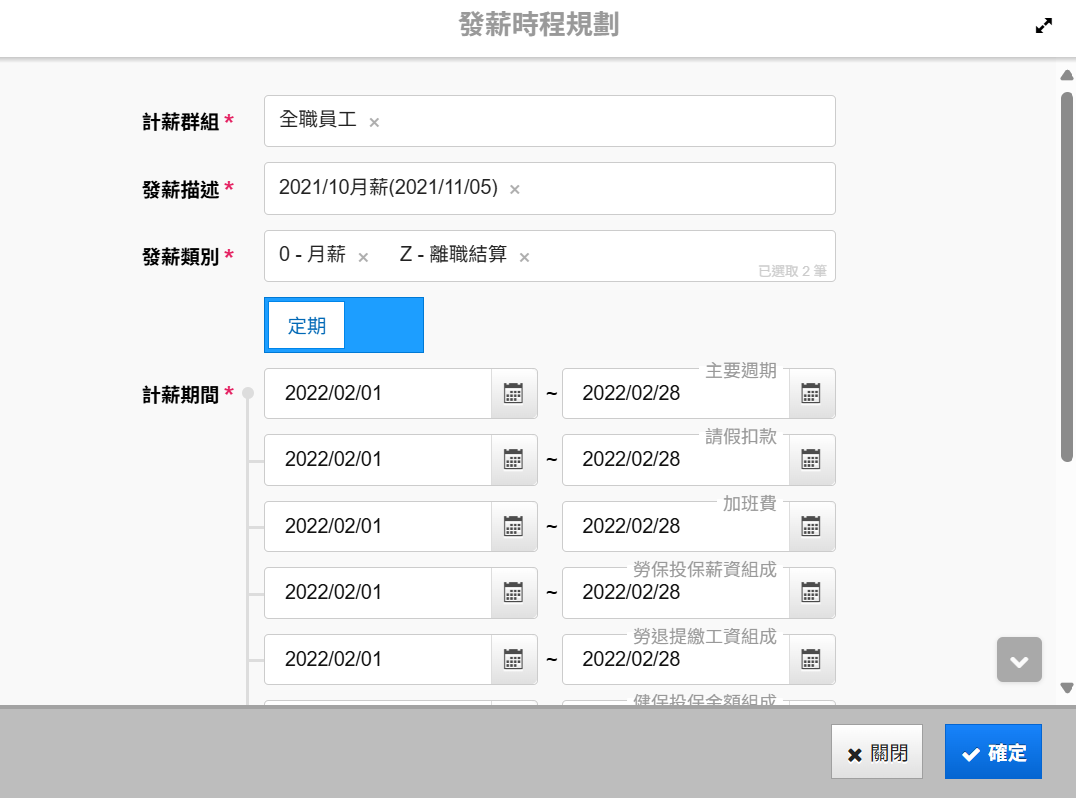Click the 勞保投保薪資組成 start date field
Screen dimensions: 1076x798
coord(378,593)
